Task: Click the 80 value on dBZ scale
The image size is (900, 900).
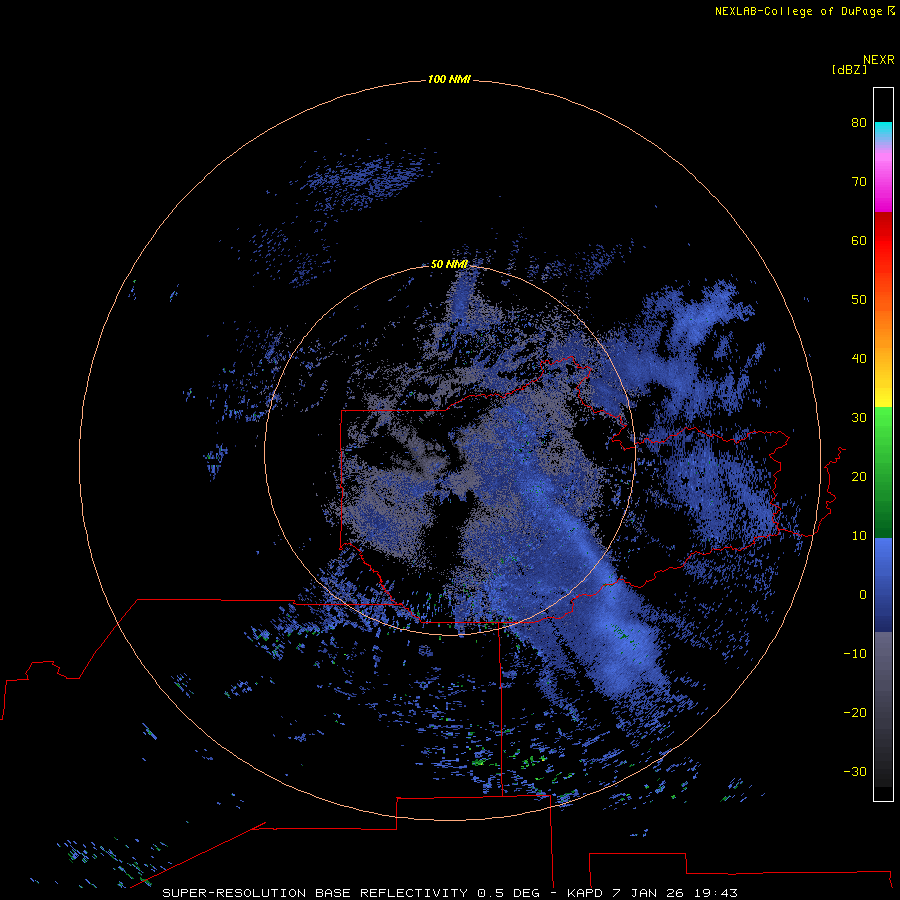Action: [x=859, y=122]
